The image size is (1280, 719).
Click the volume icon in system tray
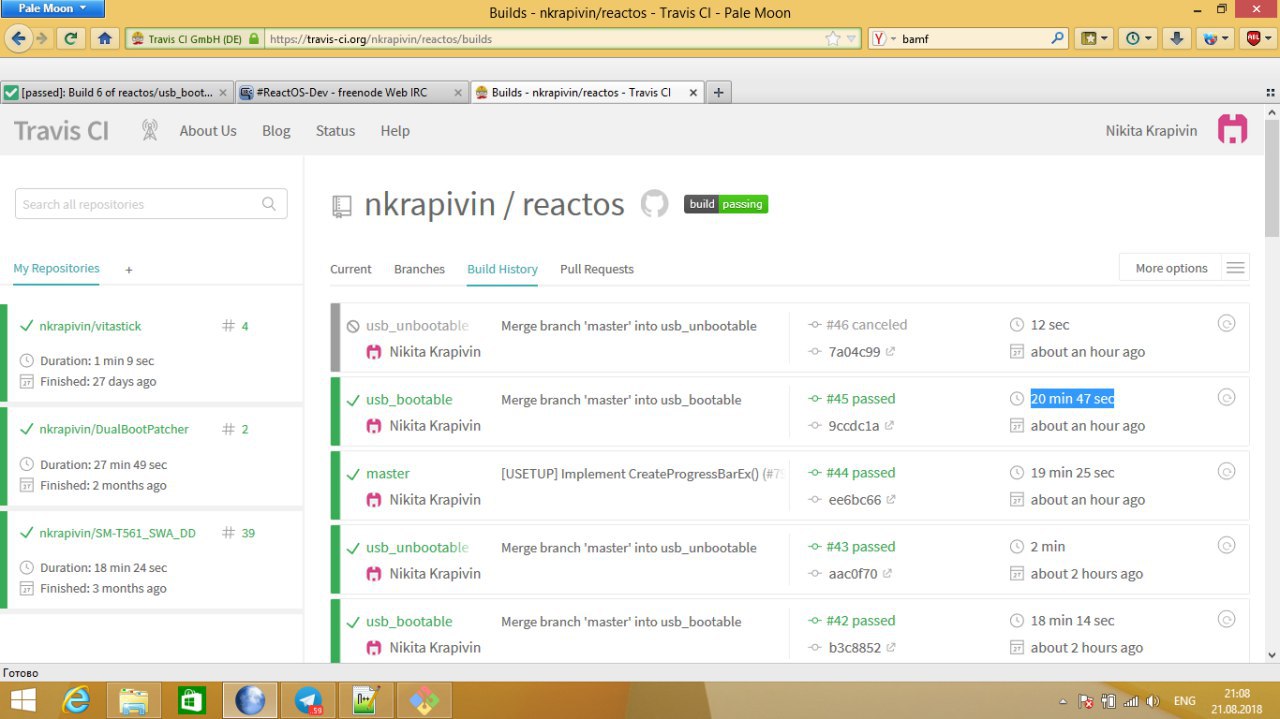click(x=1152, y=702)
